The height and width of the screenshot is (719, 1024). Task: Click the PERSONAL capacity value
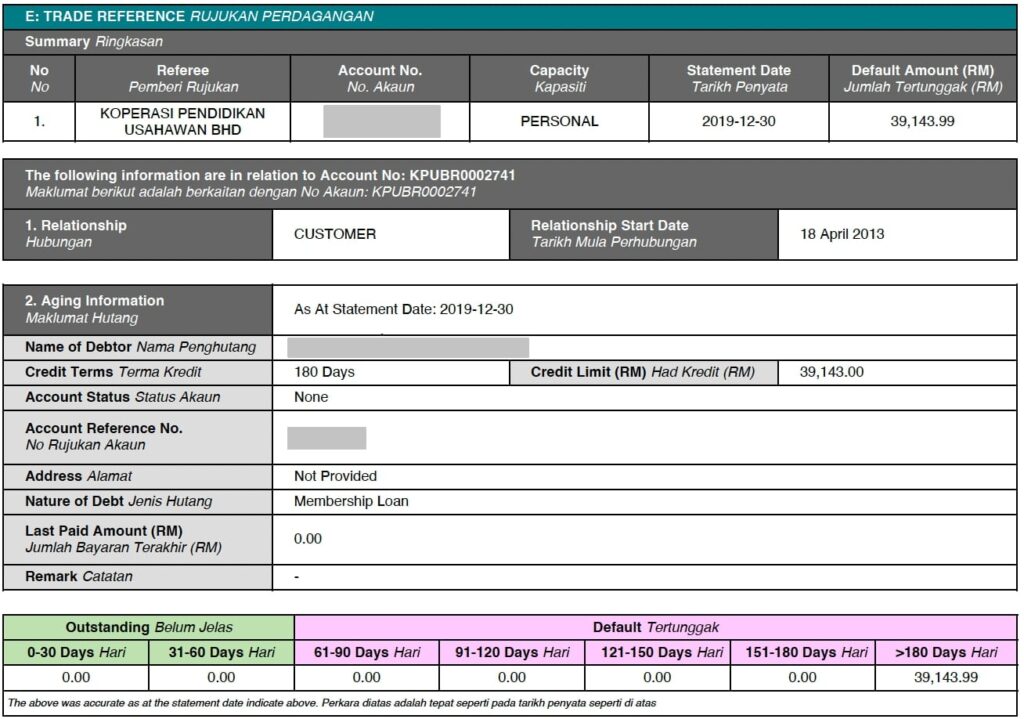click(559, 121)
